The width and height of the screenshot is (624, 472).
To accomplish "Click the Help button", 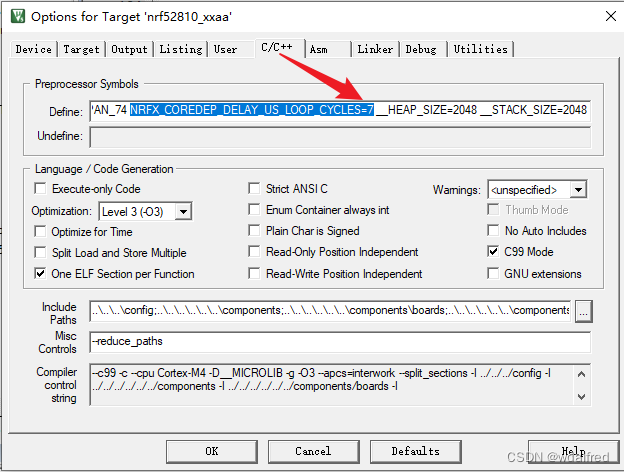I will (x=573, y=451).
